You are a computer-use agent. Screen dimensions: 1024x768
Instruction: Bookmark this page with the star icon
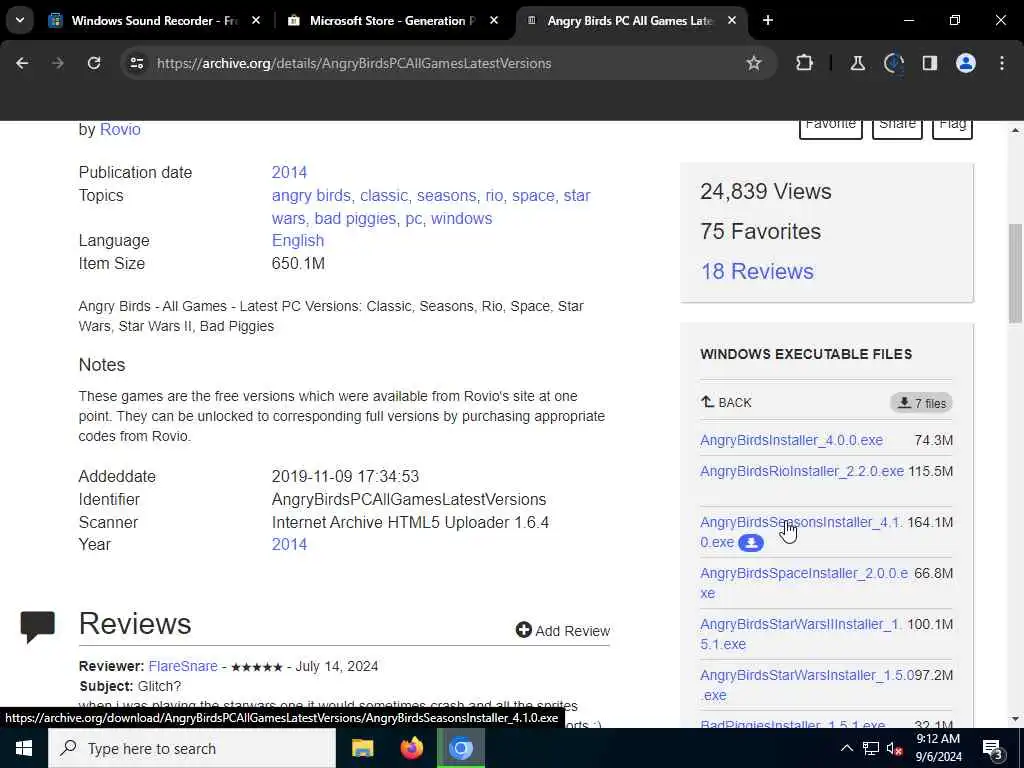(754, 63)
